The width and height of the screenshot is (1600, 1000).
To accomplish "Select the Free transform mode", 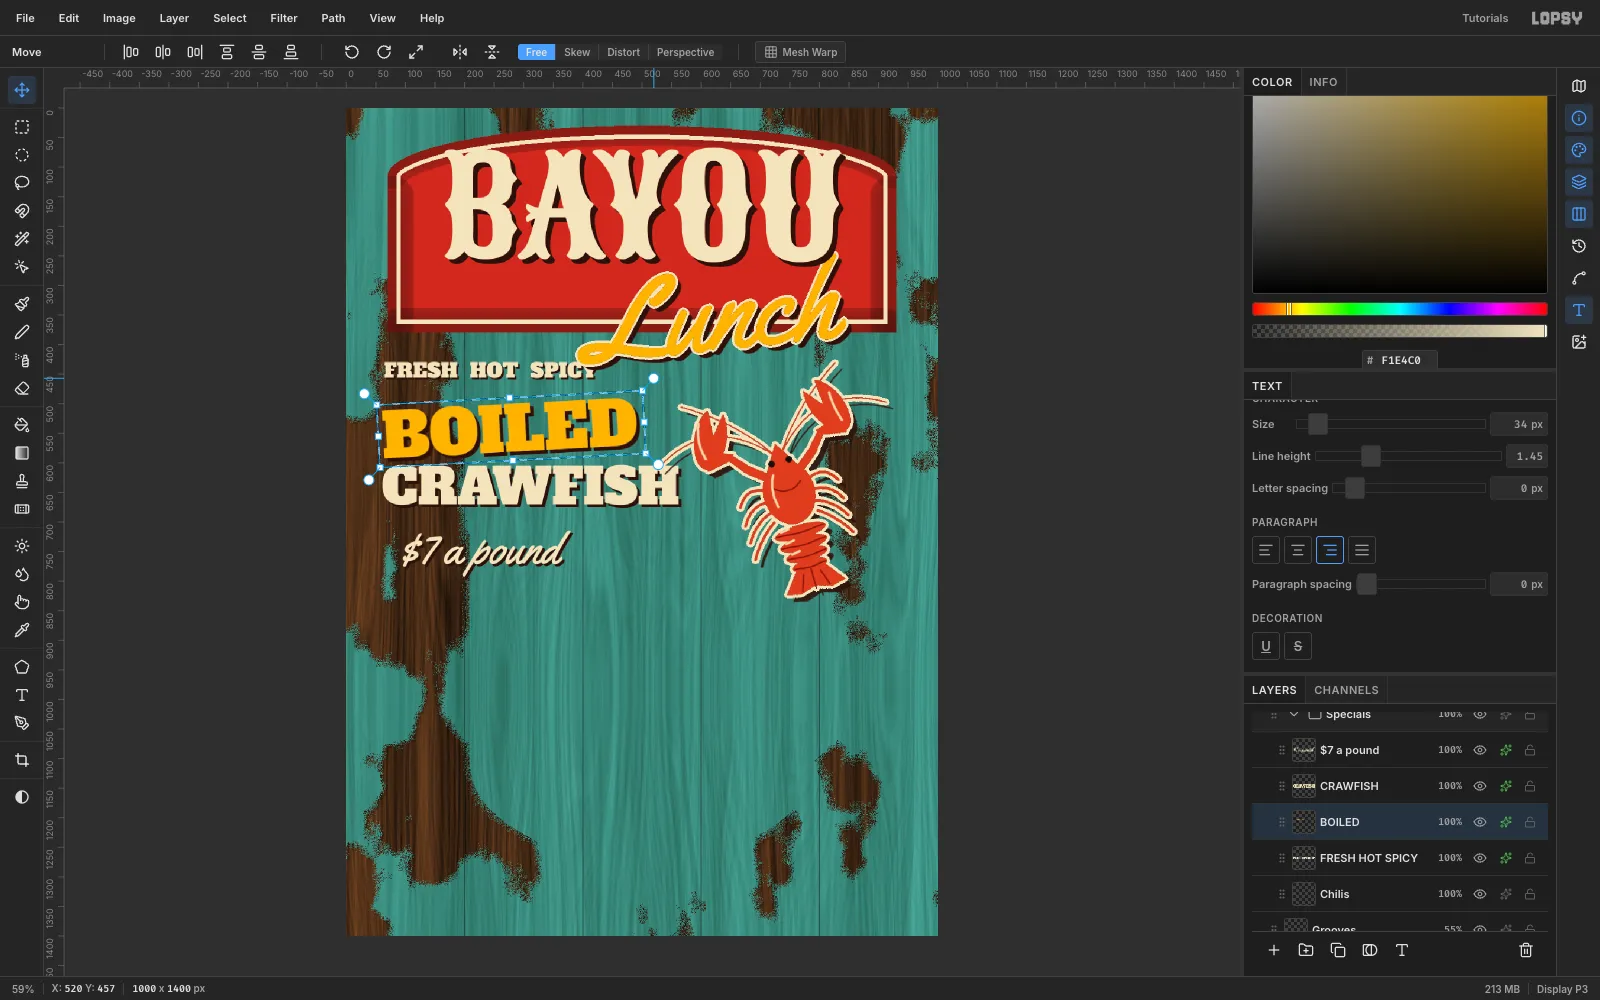I will coord(536,52).
